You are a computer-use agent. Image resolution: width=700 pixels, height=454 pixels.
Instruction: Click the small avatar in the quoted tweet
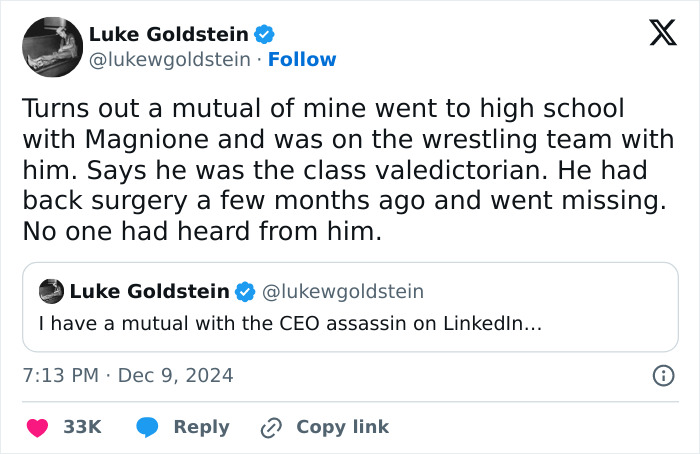51,292
